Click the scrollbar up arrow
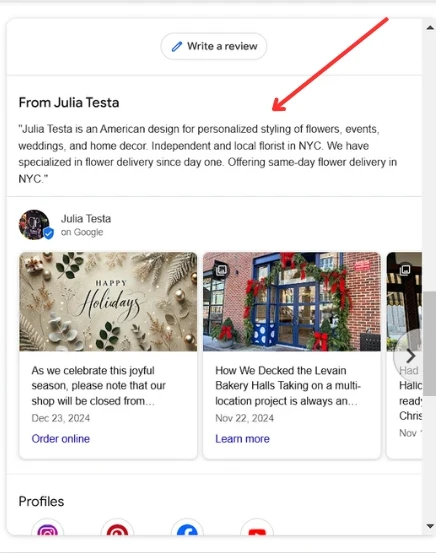This screenshot has height=553, width=436. [430, 28]
